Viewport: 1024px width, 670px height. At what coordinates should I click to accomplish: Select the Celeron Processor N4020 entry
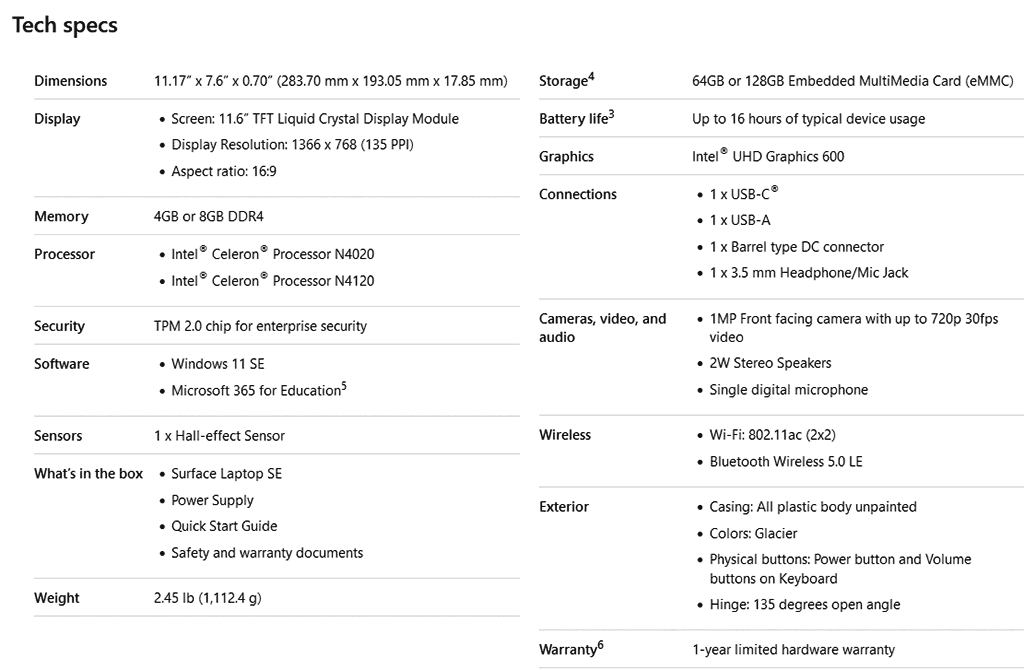pyautogui.click(x=272, y=255)
